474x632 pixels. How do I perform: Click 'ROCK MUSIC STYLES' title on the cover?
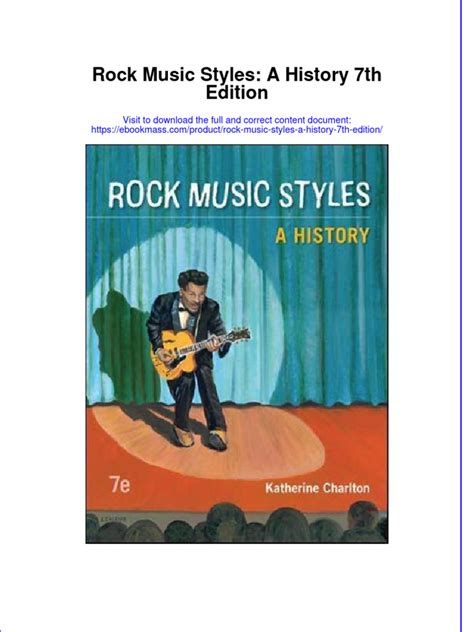239,195
